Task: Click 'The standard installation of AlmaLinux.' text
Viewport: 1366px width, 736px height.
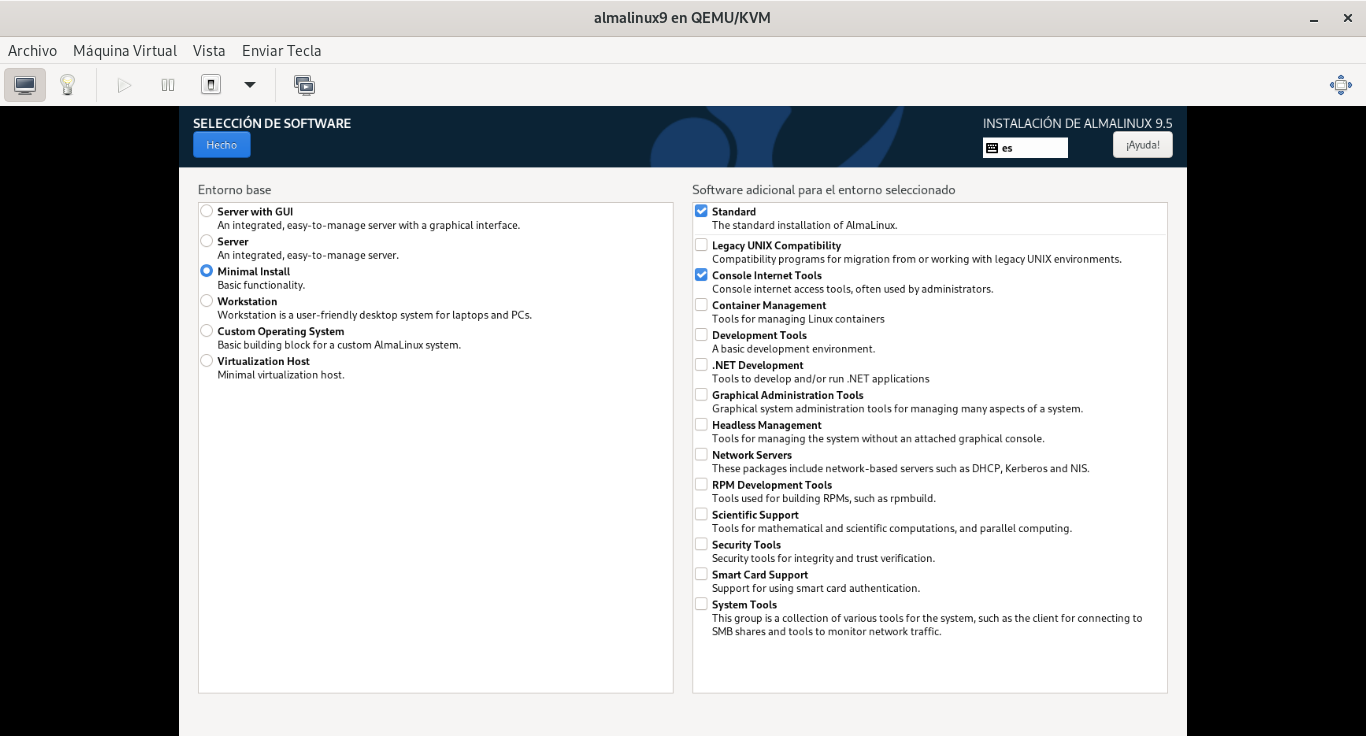Action: [805, 225]
